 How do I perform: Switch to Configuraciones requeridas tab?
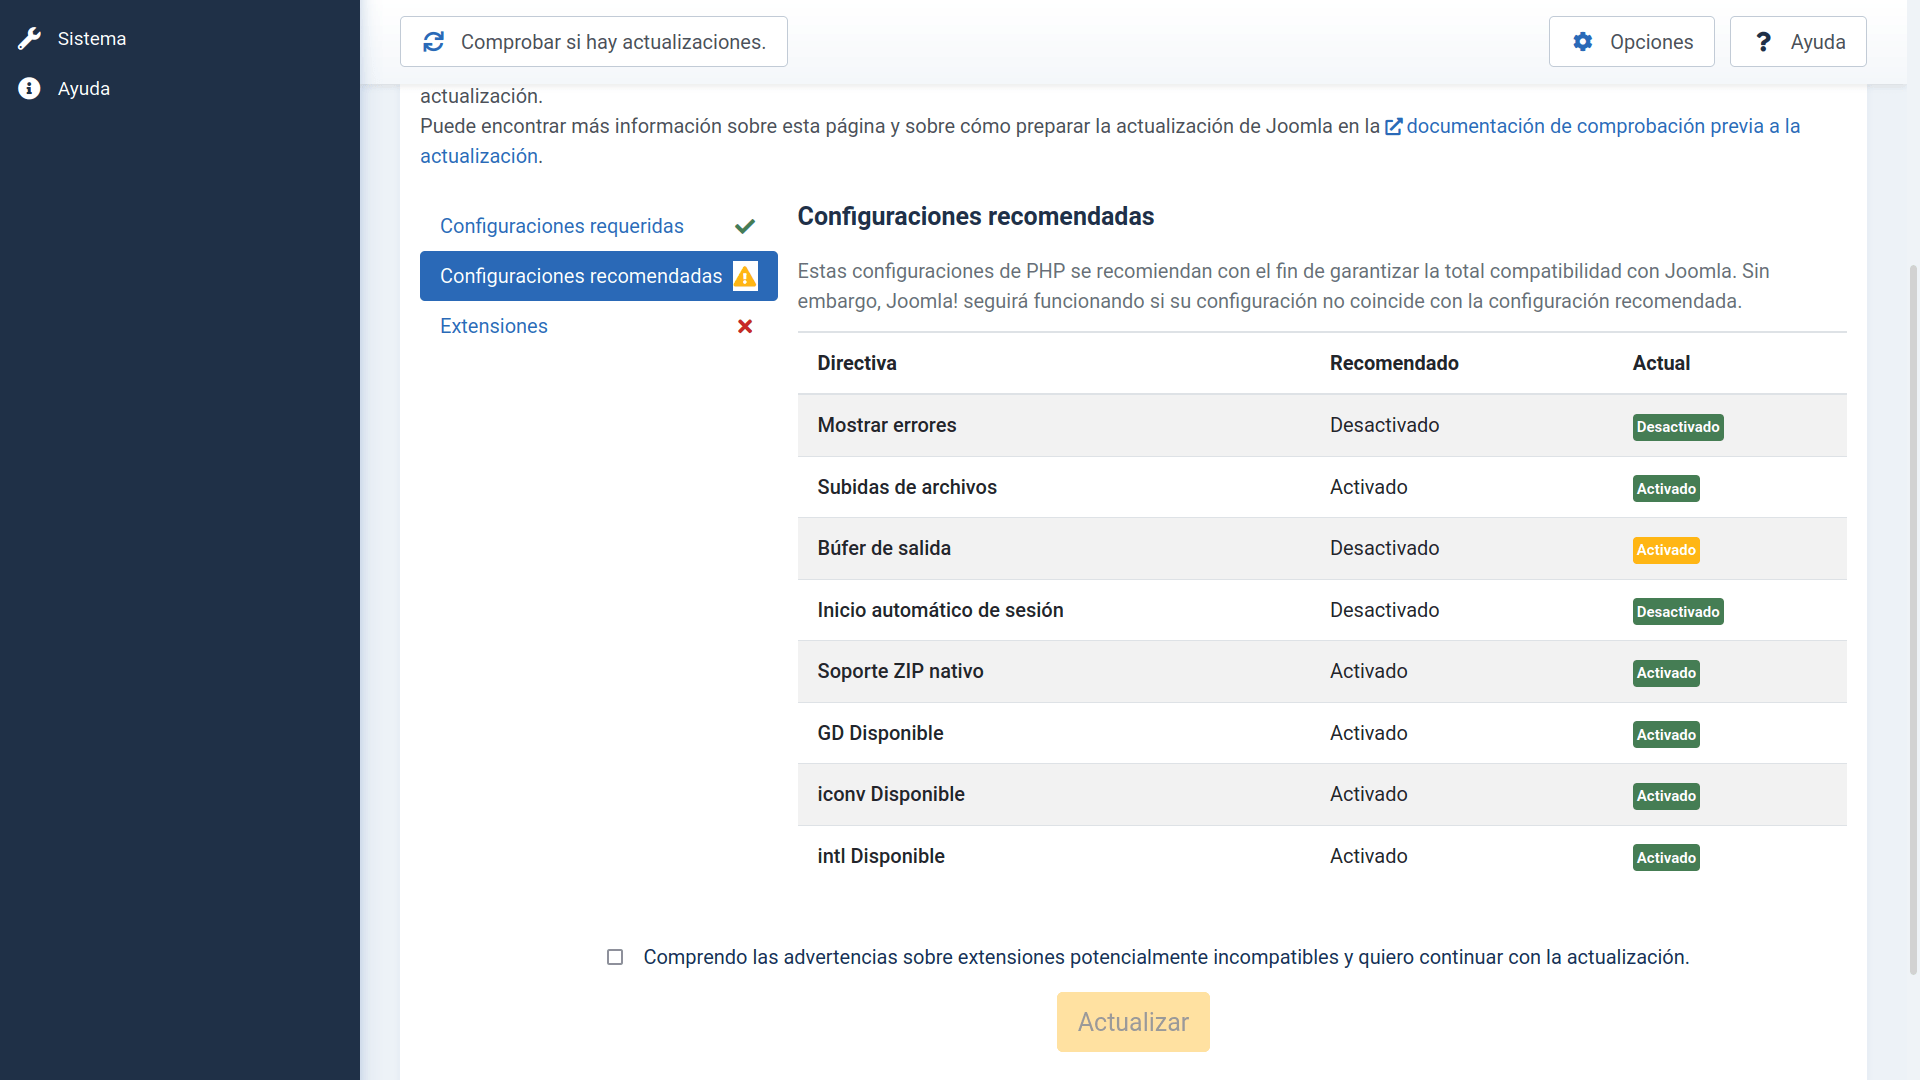click(x=598, y=226)
